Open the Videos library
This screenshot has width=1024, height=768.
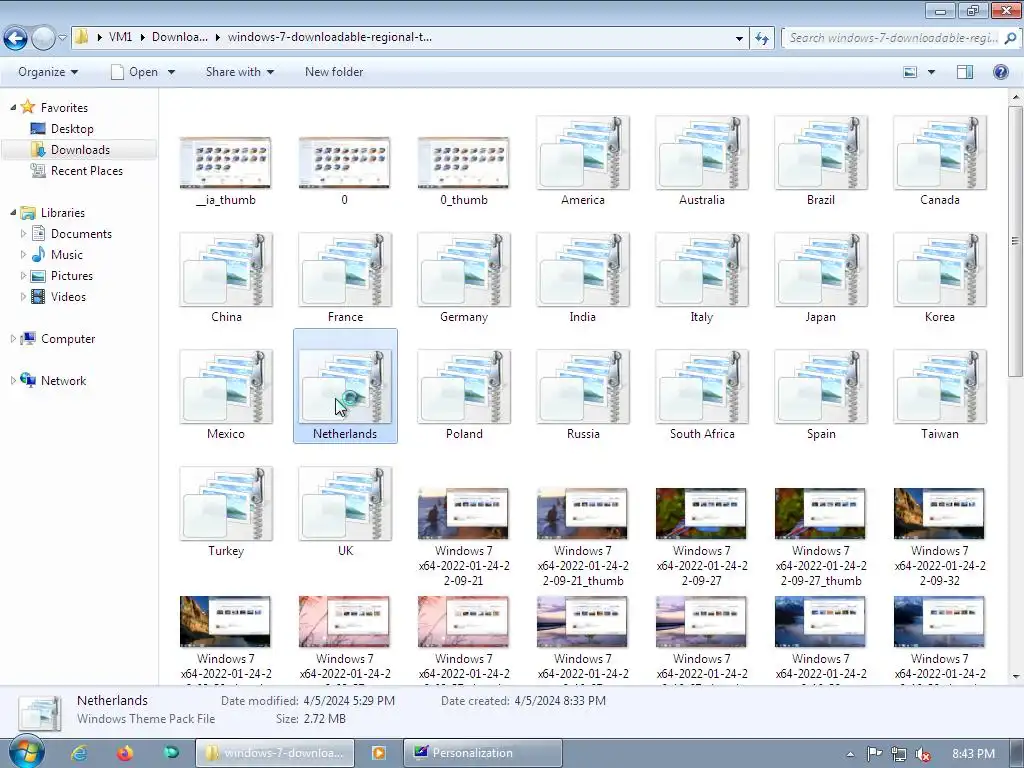[x=68, y=296]
